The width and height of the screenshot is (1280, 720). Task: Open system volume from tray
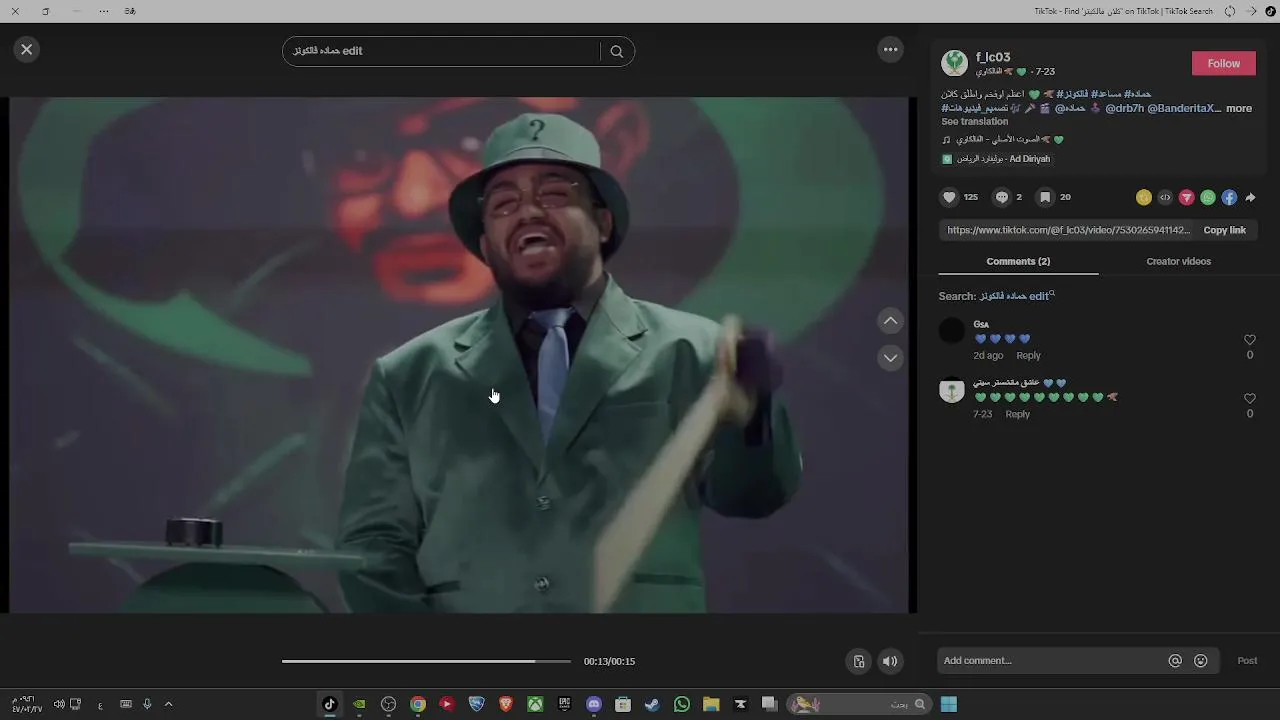(x=59, y=704)
